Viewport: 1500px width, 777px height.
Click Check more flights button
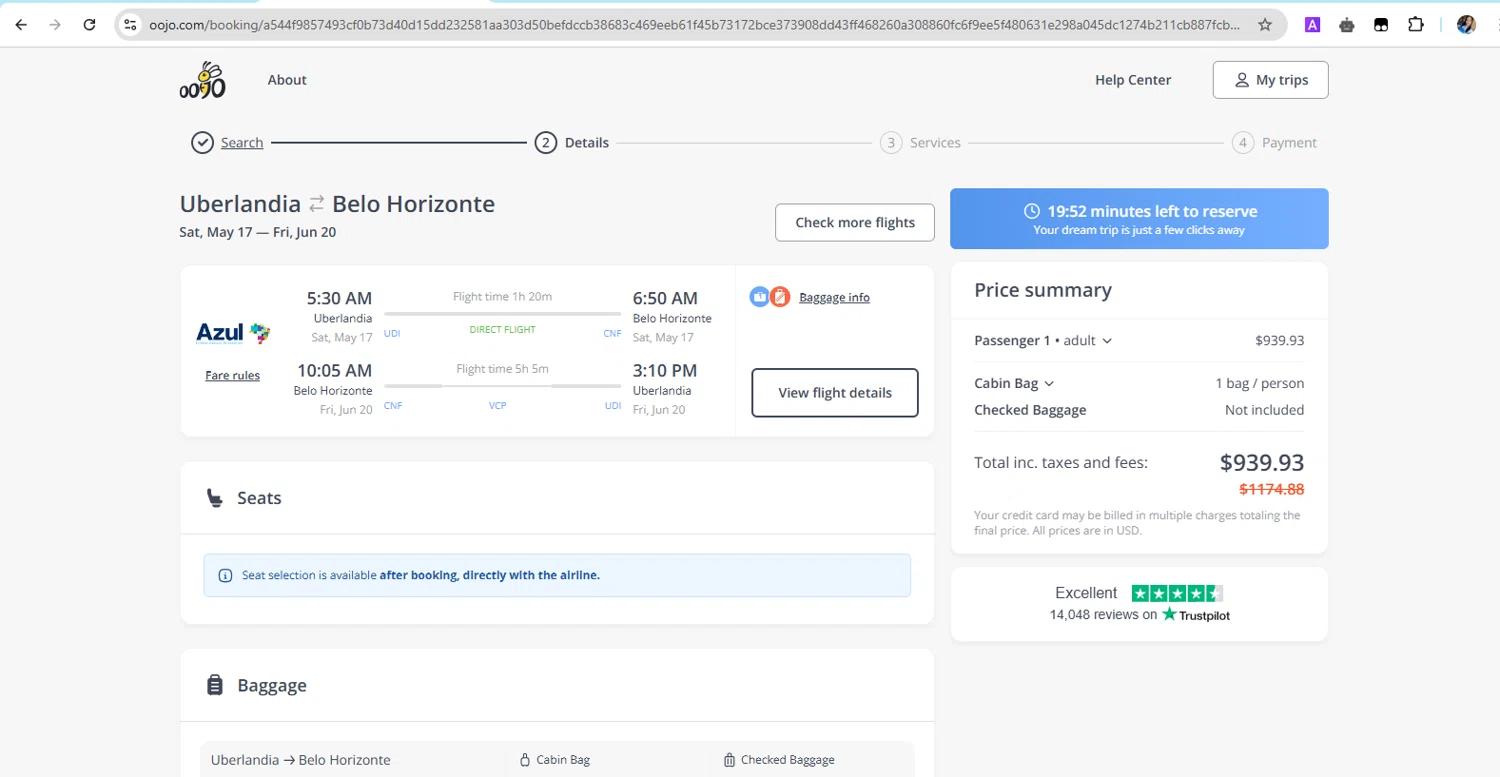(x=855, y=223)
